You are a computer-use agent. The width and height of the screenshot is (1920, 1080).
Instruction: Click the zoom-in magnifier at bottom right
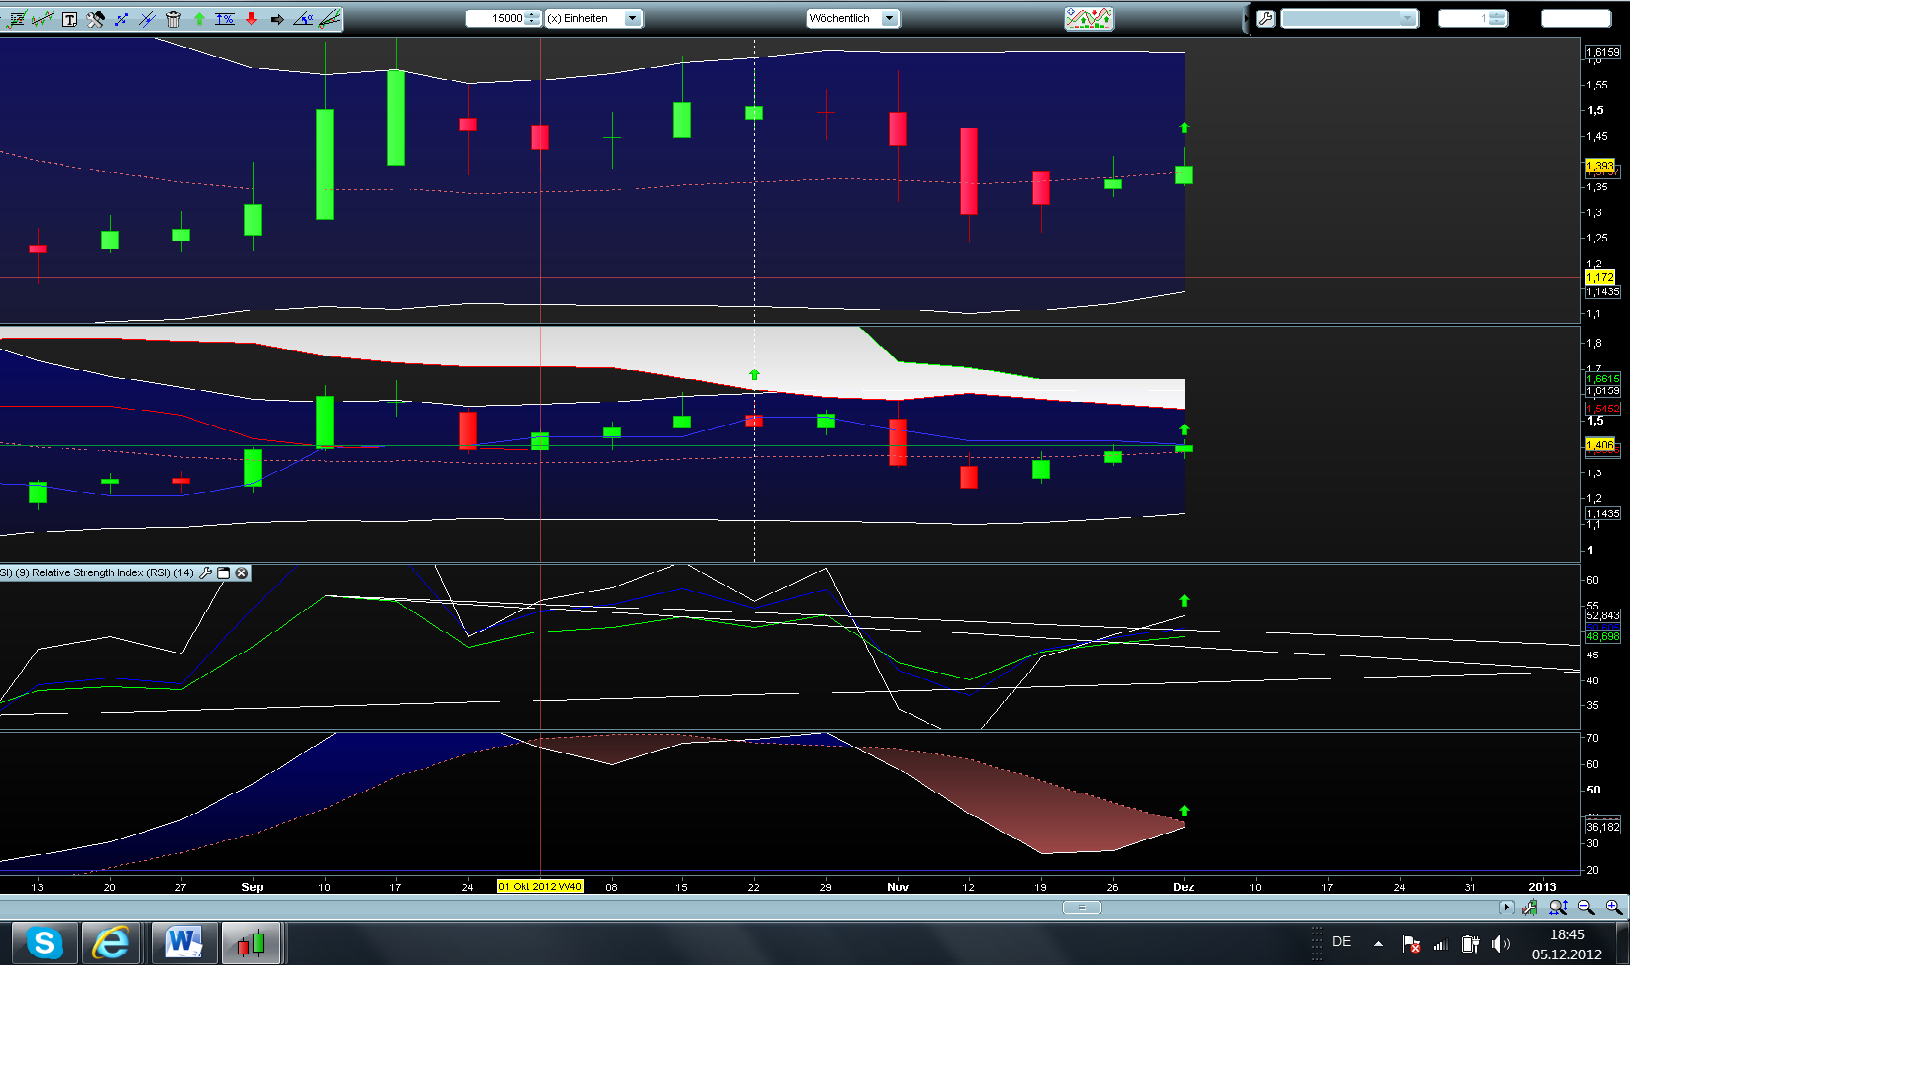click(1614, 907)
